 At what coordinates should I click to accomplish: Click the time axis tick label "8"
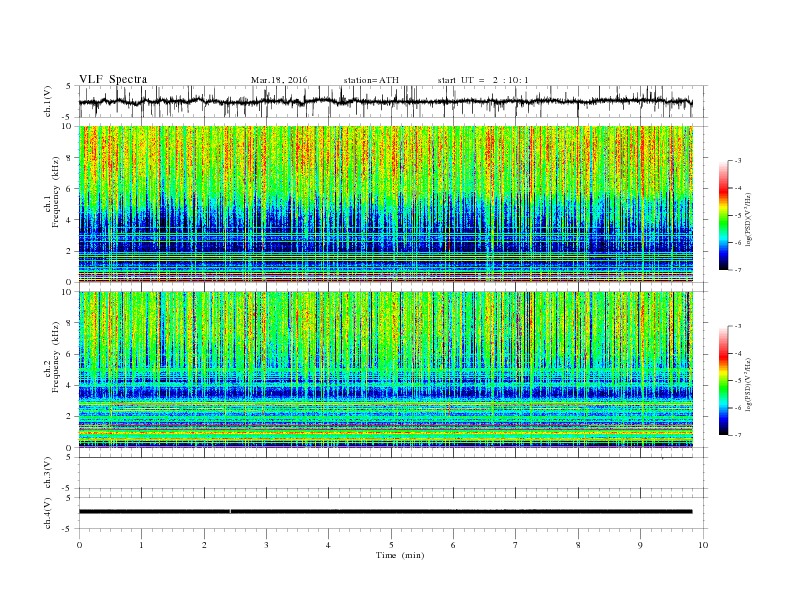[x=578, y=545]
